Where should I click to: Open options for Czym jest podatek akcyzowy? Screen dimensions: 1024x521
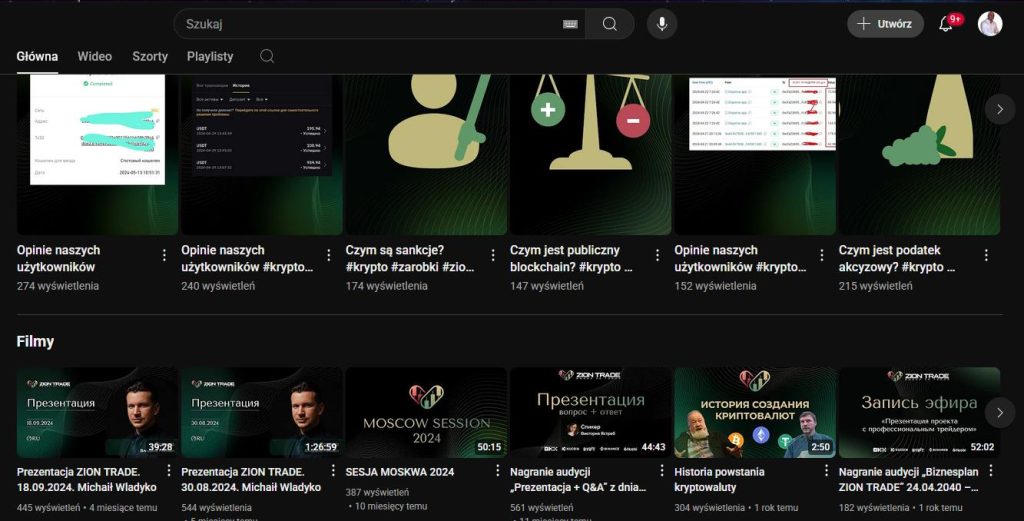(986, 255)
